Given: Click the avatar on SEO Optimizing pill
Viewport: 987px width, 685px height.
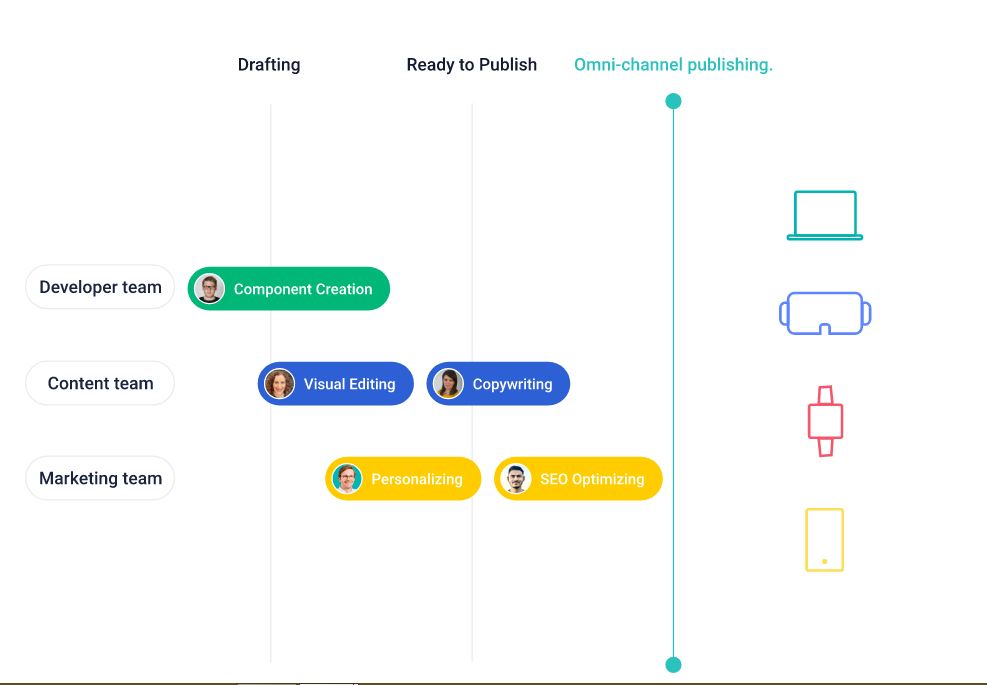Looking at the screenshot, I should click(x=518, y=478).
